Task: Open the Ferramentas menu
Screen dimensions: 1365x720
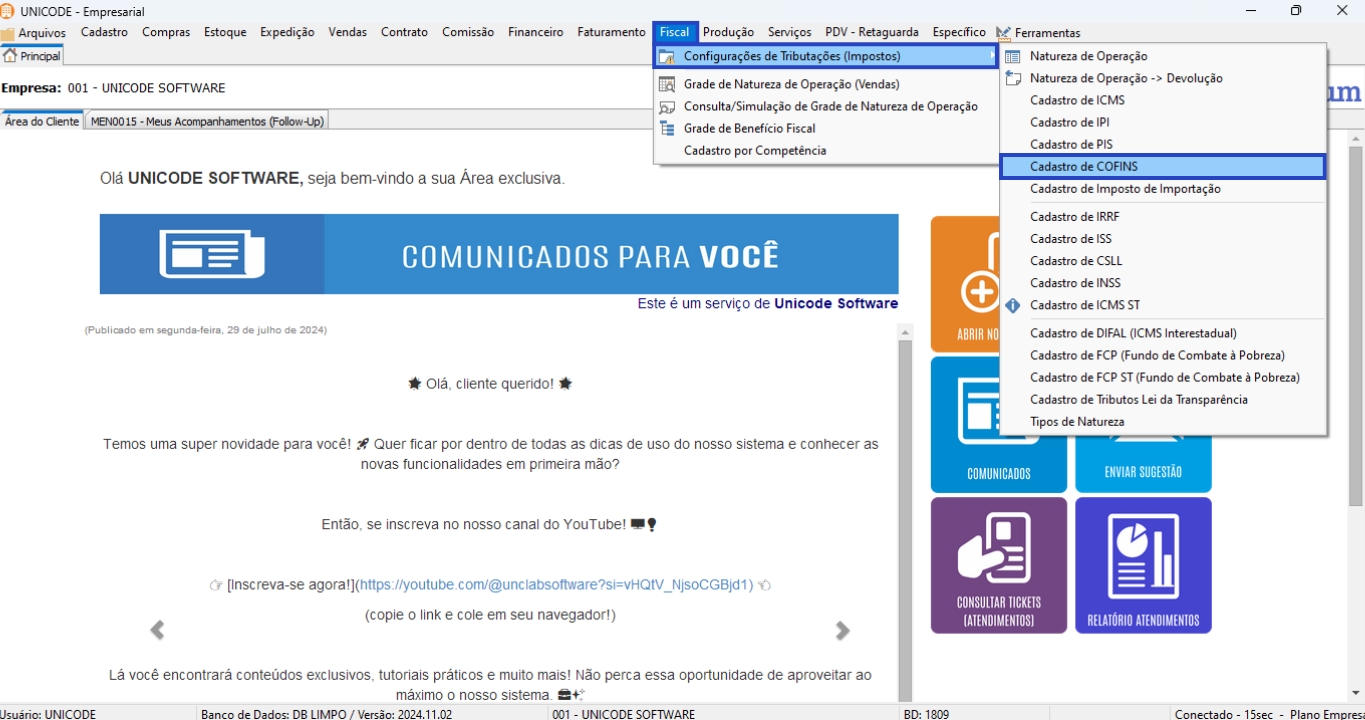Action: pos(1046,33)
